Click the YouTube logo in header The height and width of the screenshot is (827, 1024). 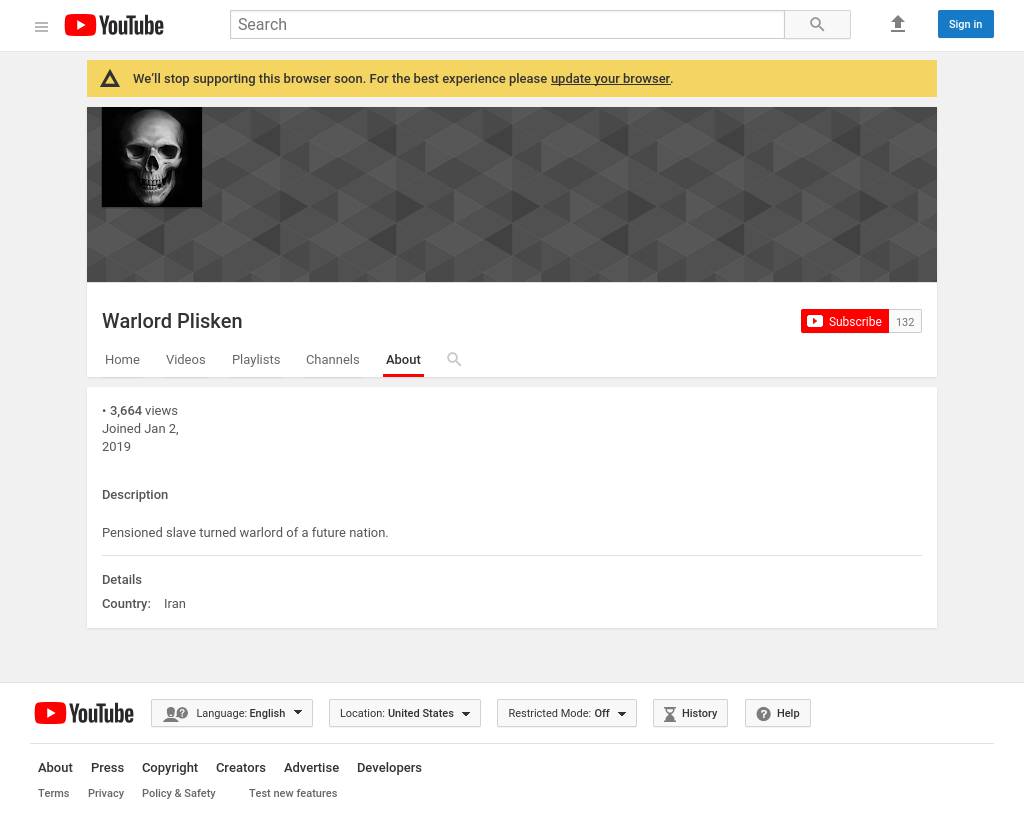click(114, 25)
